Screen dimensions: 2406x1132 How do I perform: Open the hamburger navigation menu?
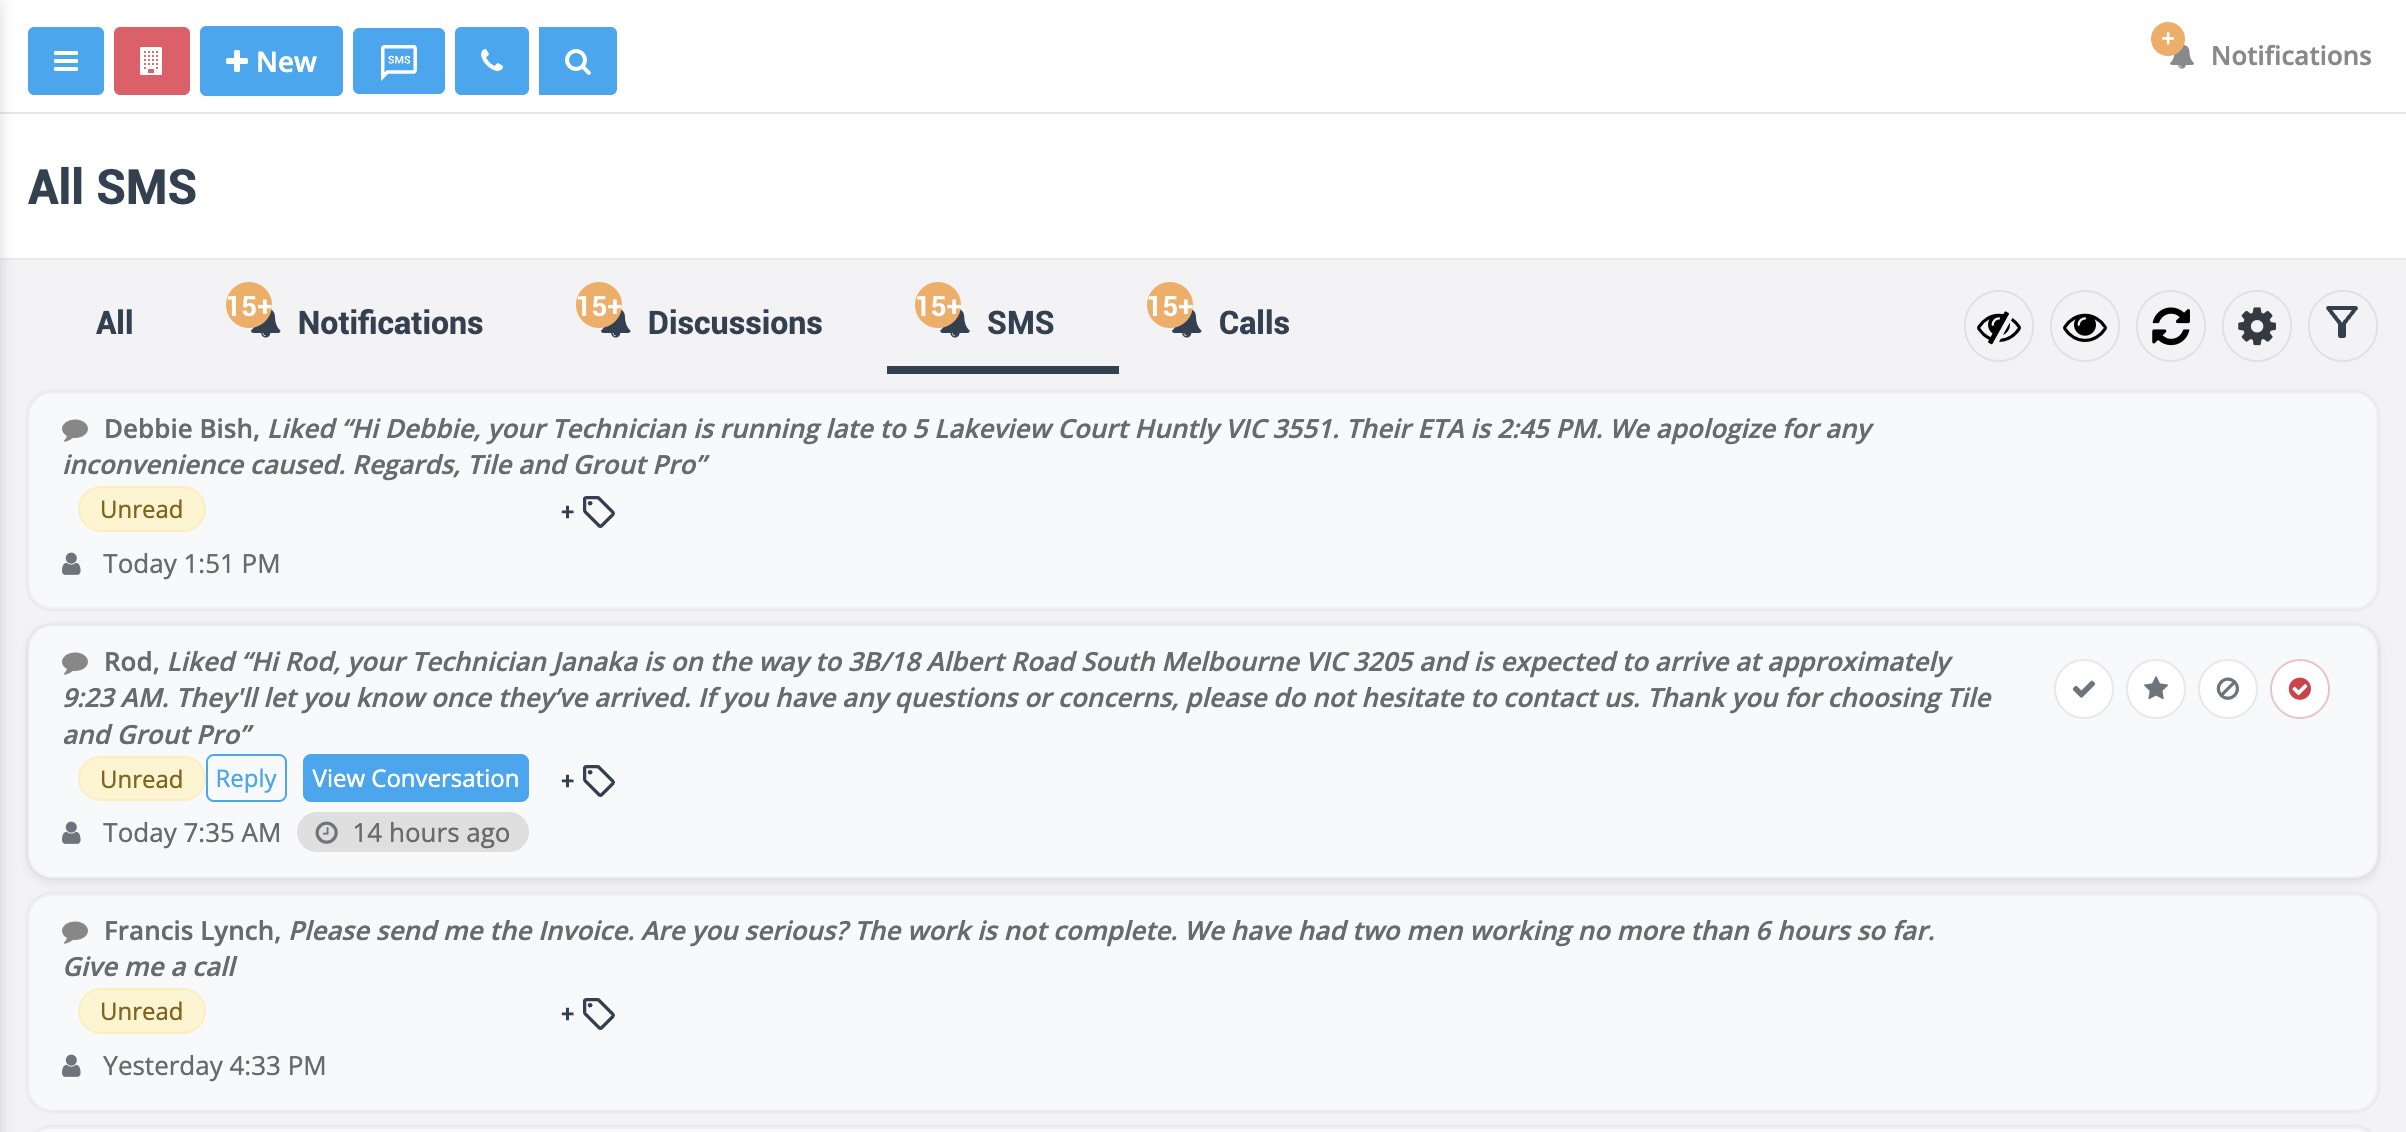click(64, 61)
